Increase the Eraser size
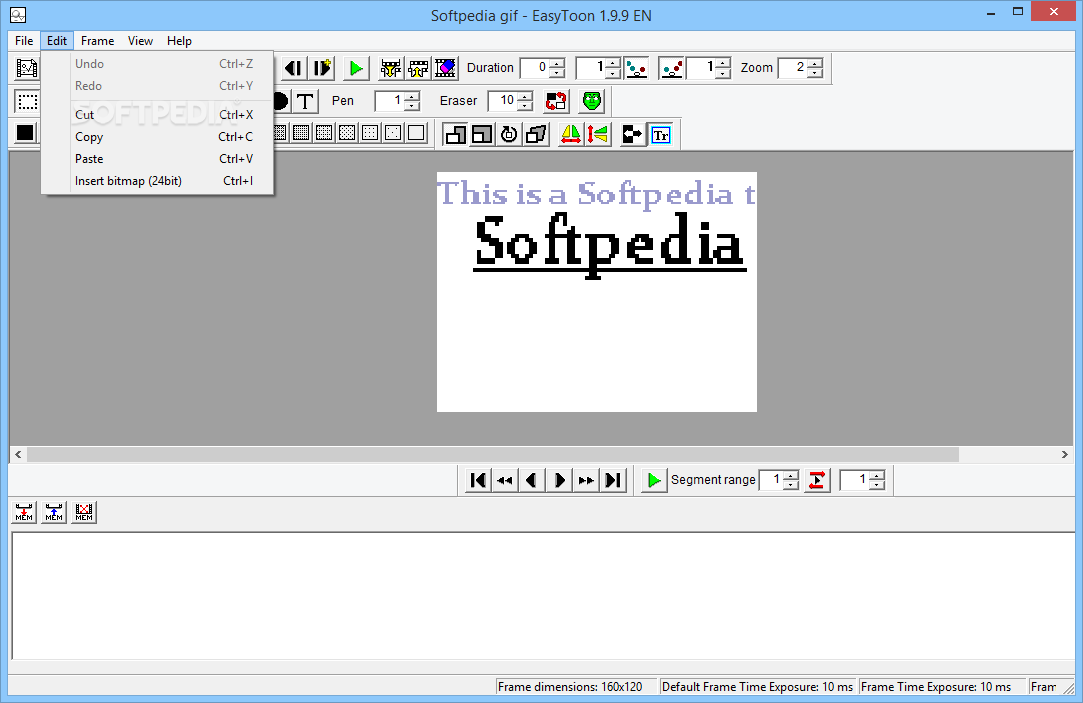 tap(525, 97)
